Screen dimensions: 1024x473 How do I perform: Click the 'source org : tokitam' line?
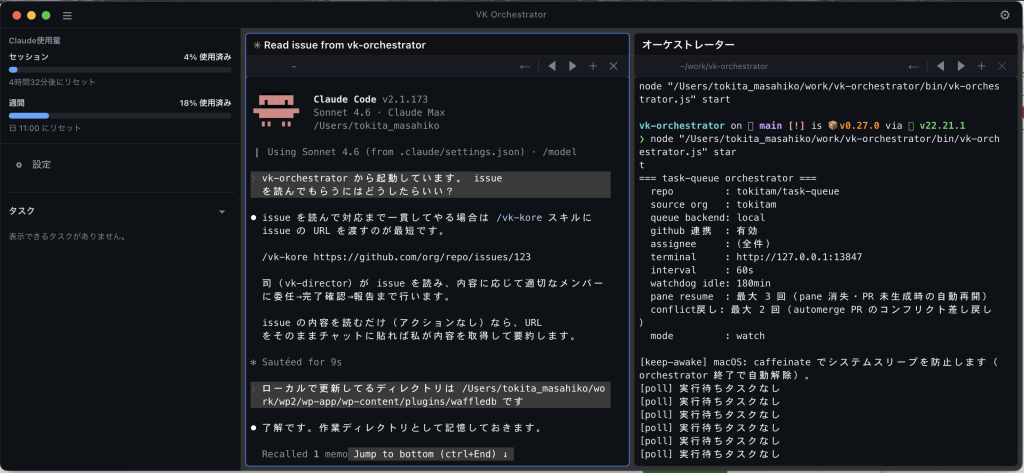tap(713, 204)
